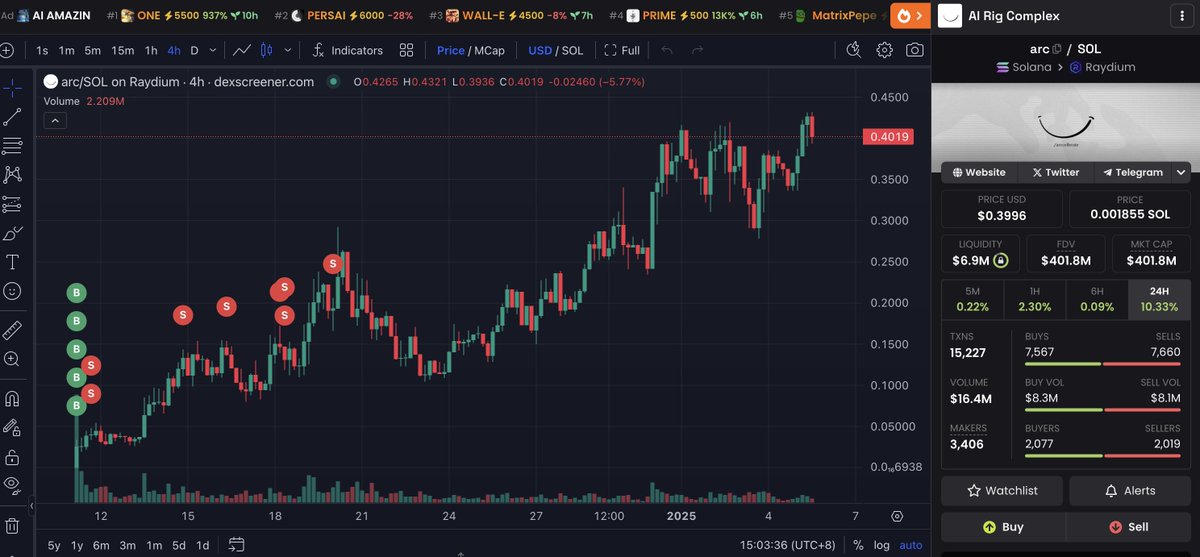Select the 15m timeframe
1200x557 pixels.
122,50
